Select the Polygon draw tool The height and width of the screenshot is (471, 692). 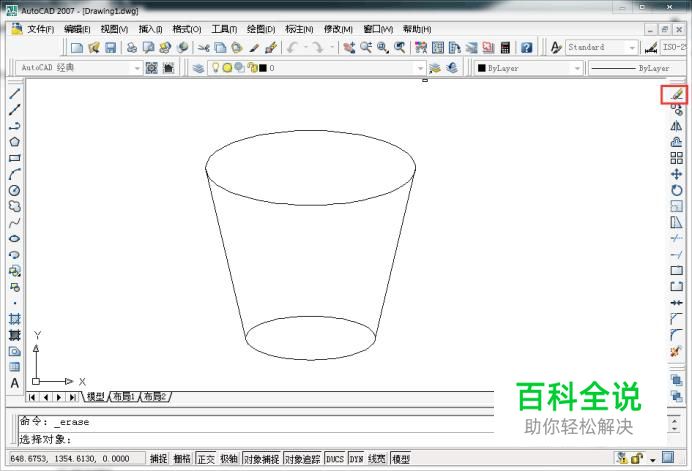pos(15,142)
